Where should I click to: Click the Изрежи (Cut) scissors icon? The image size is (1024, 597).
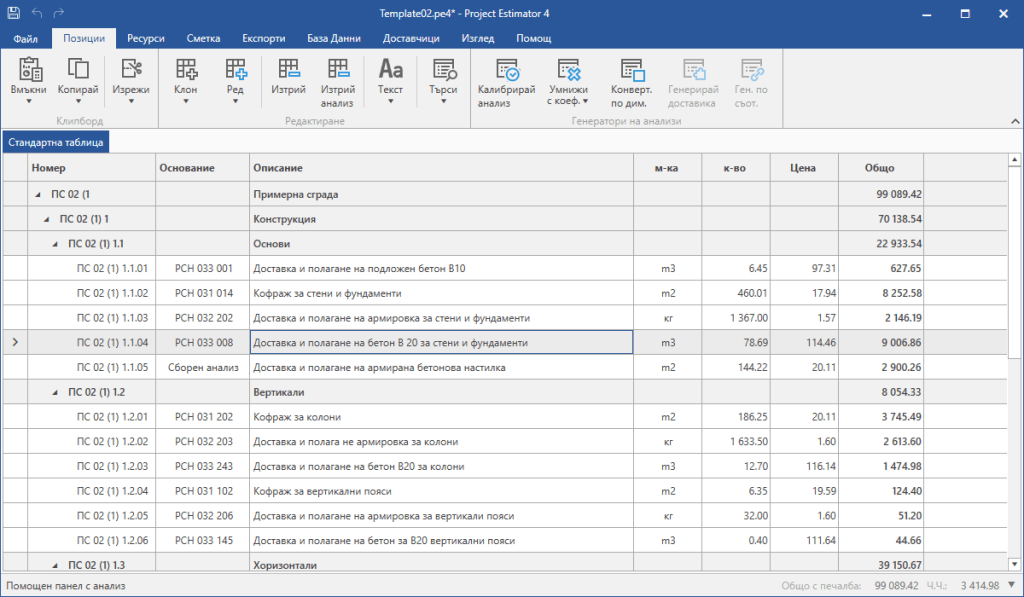pos(131,70)
